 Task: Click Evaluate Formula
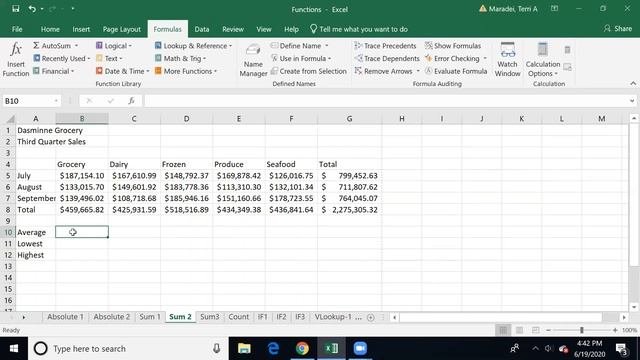click(456, 71)
